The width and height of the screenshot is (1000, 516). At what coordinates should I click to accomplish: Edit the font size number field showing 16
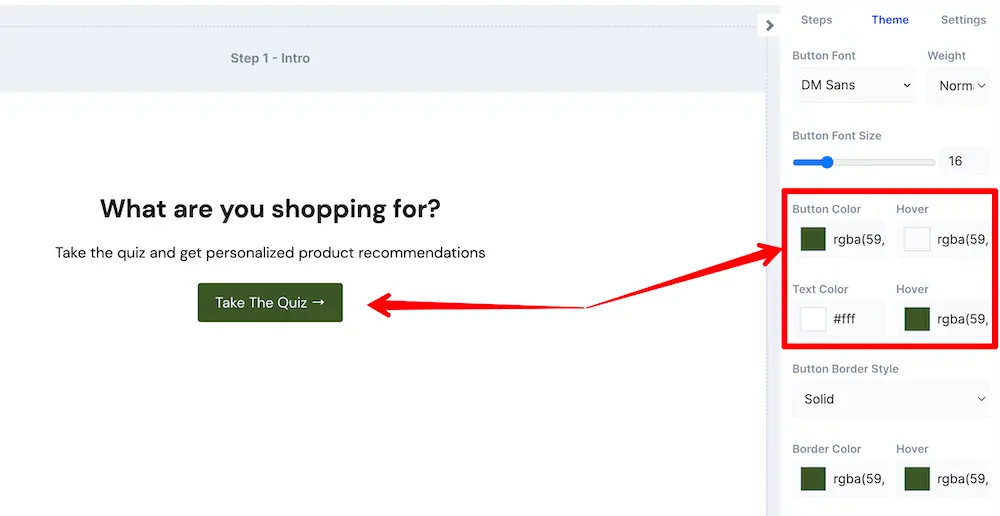click(963, 161)
